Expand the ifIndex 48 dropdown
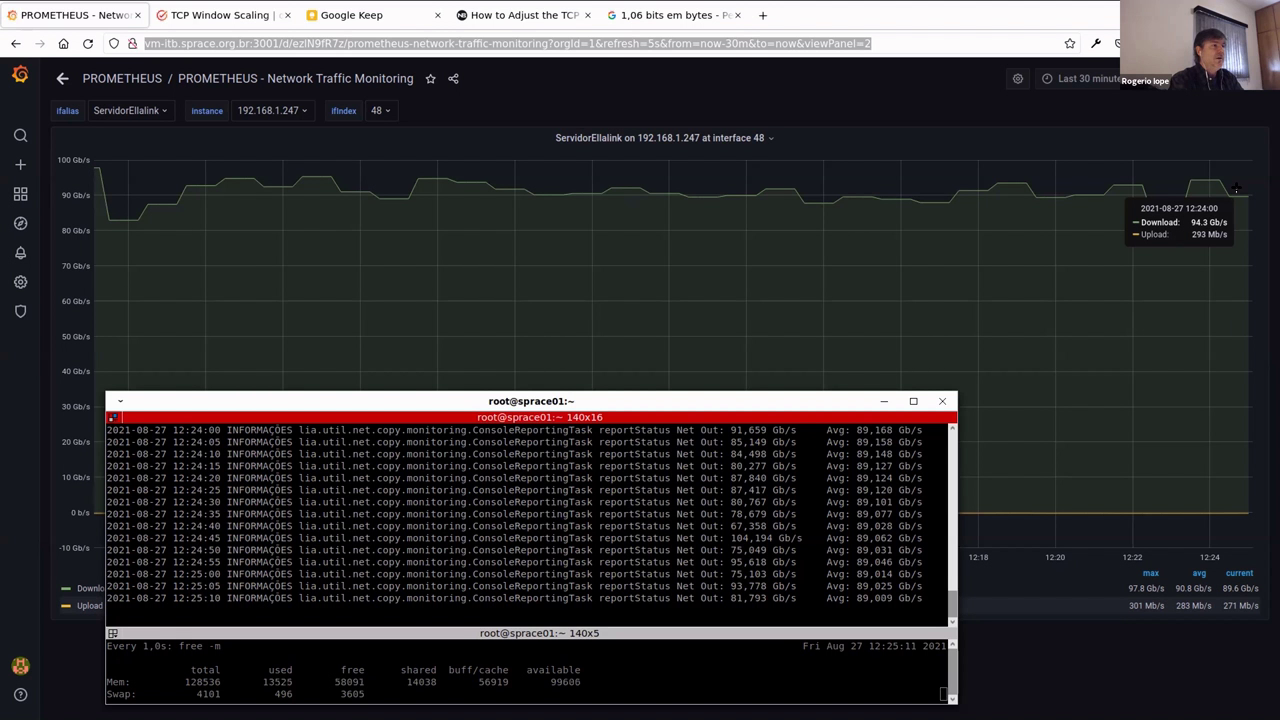Viewport: 1280px width, 720px height. (x=380, y=111)
